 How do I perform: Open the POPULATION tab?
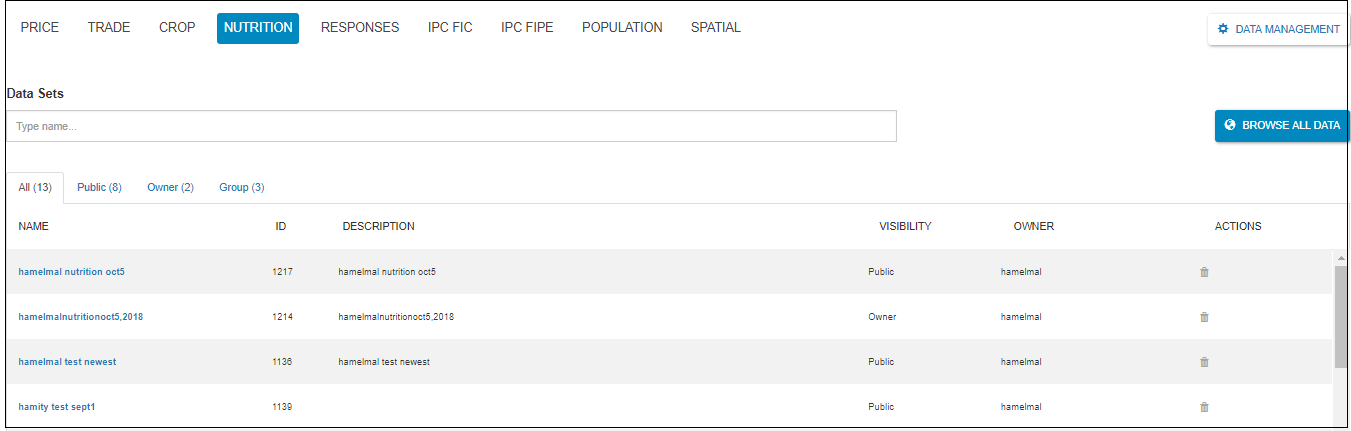[x=622, y=28]
